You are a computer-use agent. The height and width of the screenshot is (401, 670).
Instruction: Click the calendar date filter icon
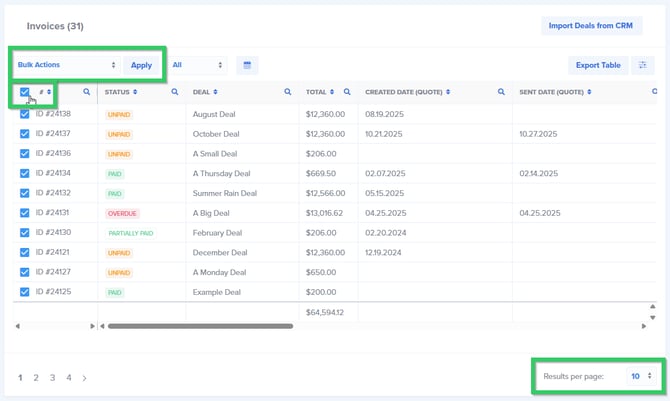246,65
